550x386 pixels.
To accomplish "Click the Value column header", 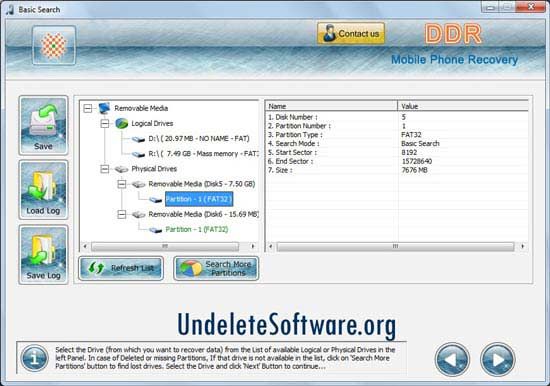I will [463, 106].
